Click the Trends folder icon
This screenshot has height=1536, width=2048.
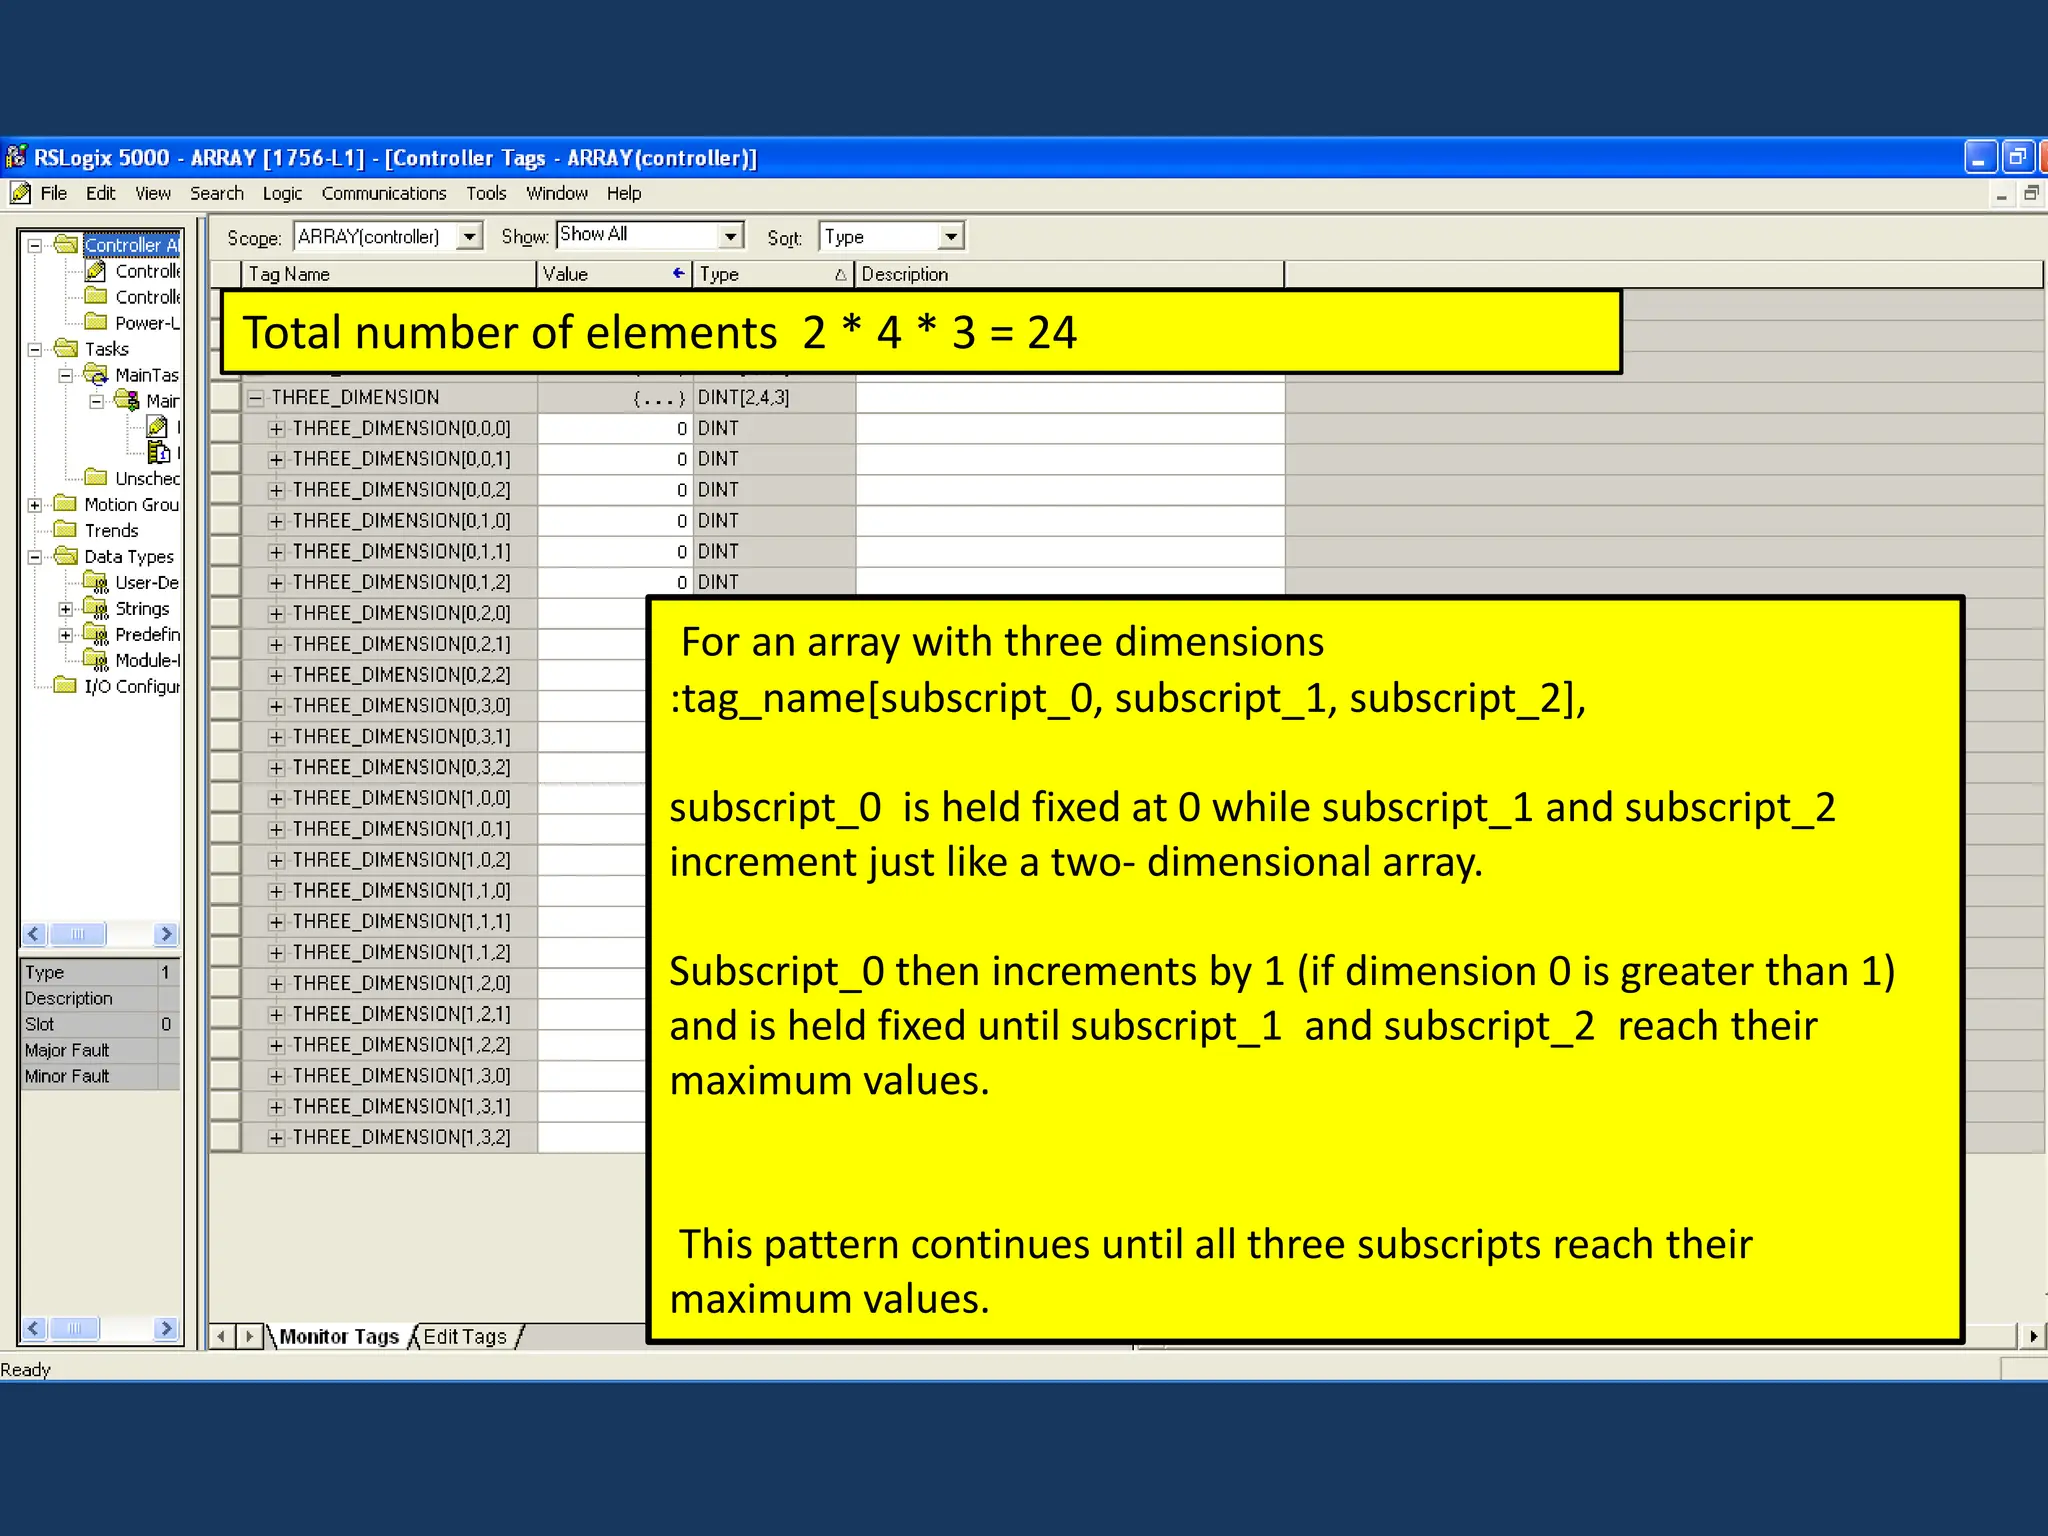click(66, 529)
